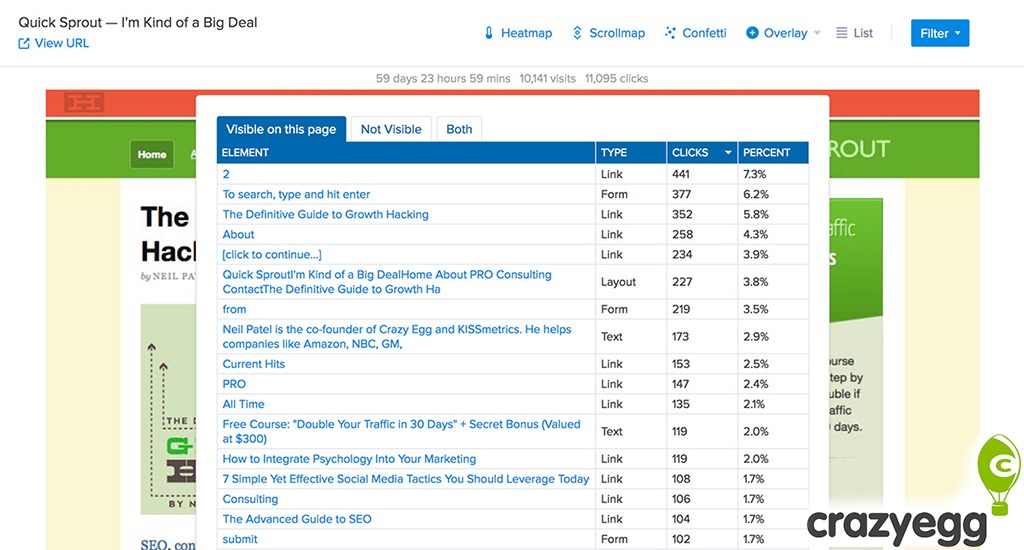
Task: Click the Overlay plus icon
Action: pos(752,33)
